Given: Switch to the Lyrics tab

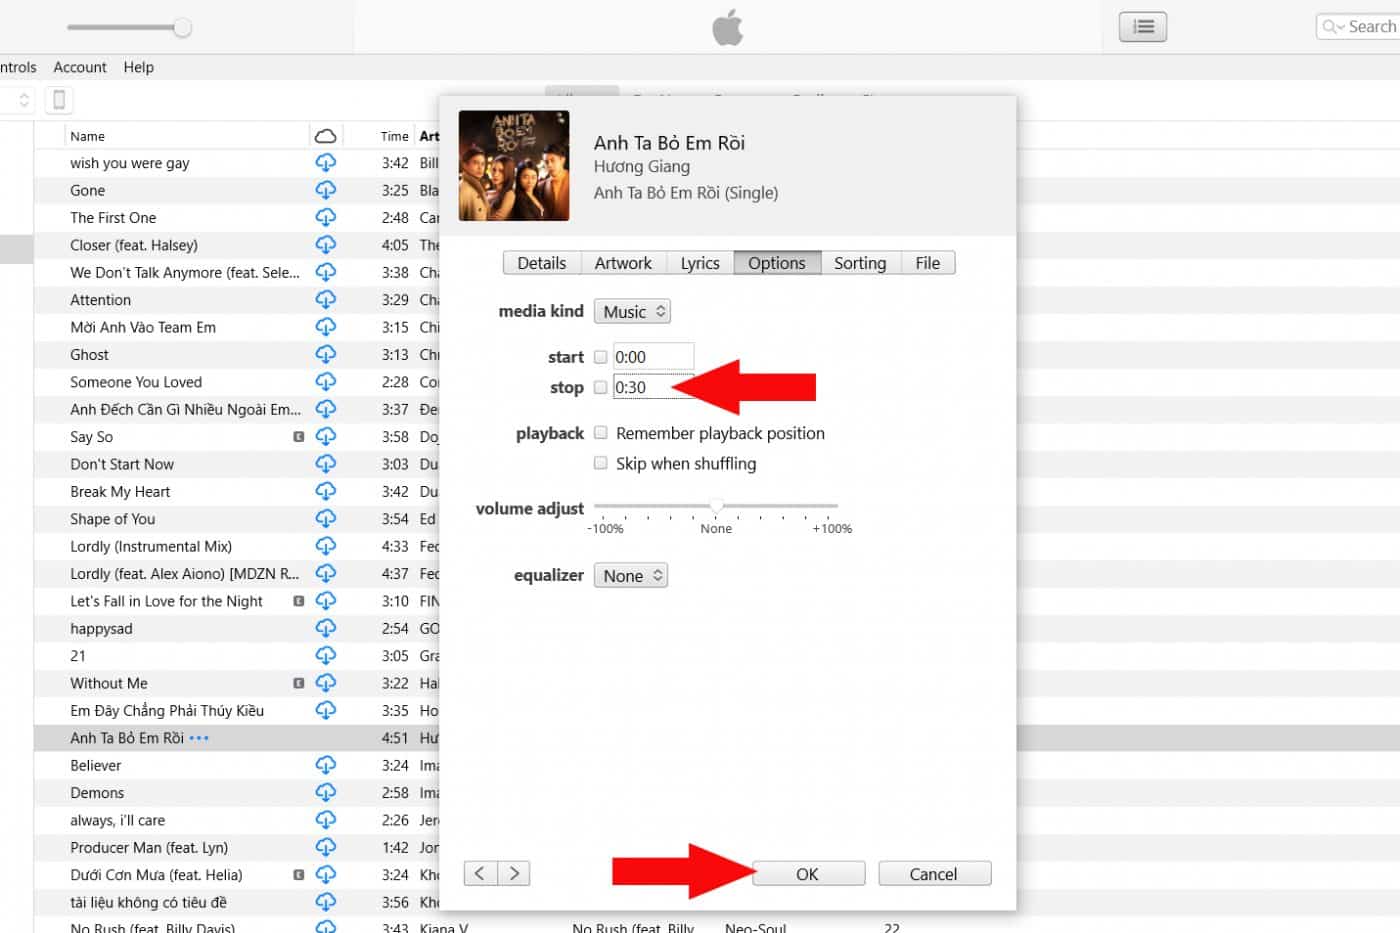Looking at the screenshot, I should click(x=700, y=263).
